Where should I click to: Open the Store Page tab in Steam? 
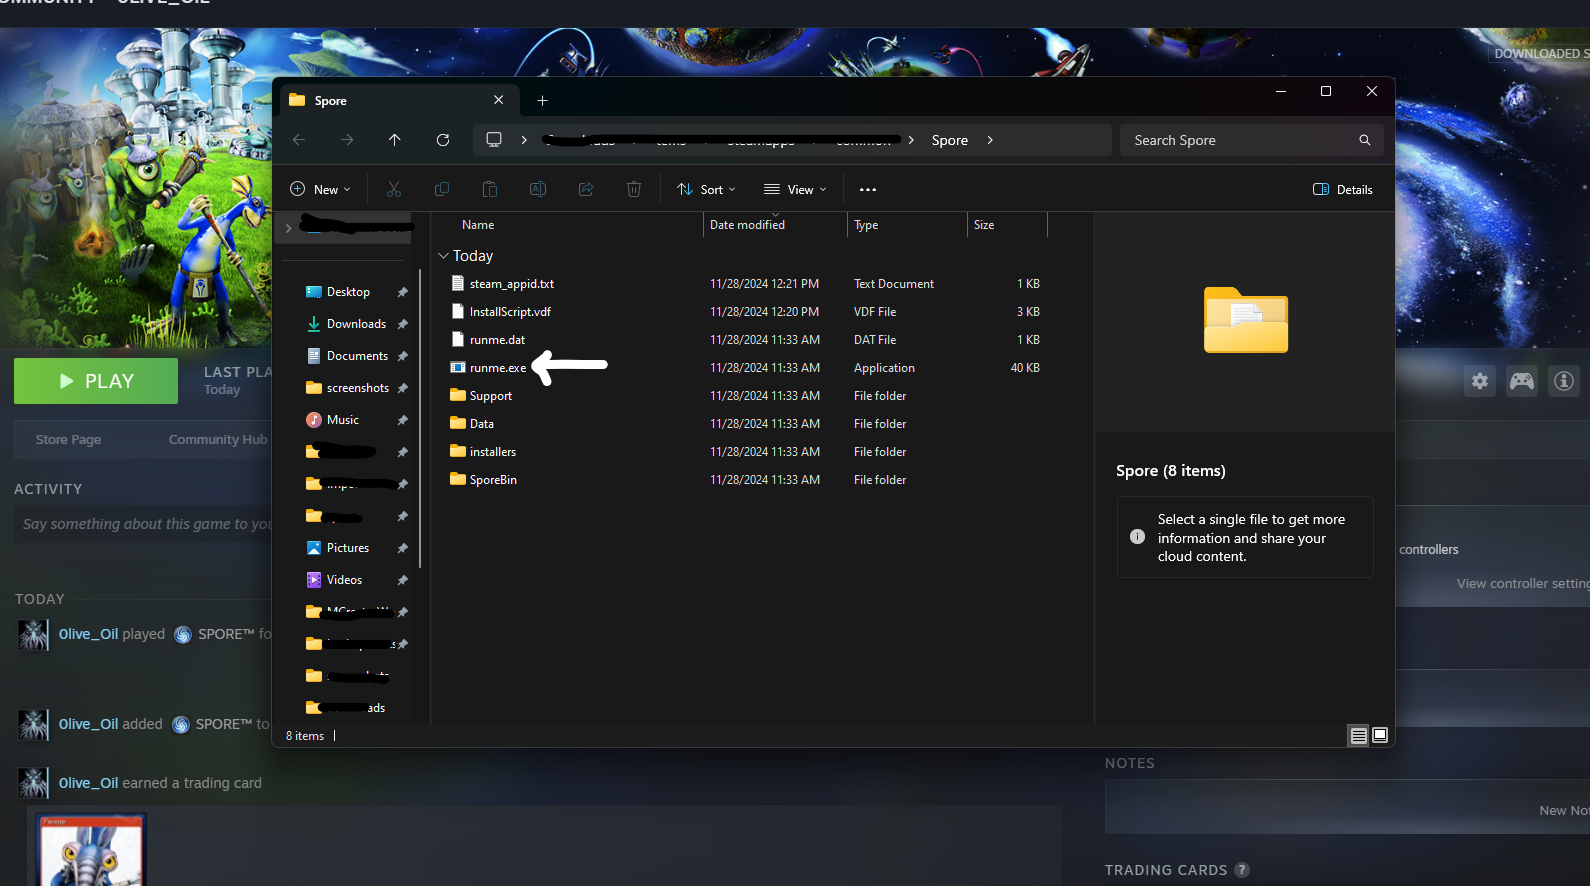[68, 440]
